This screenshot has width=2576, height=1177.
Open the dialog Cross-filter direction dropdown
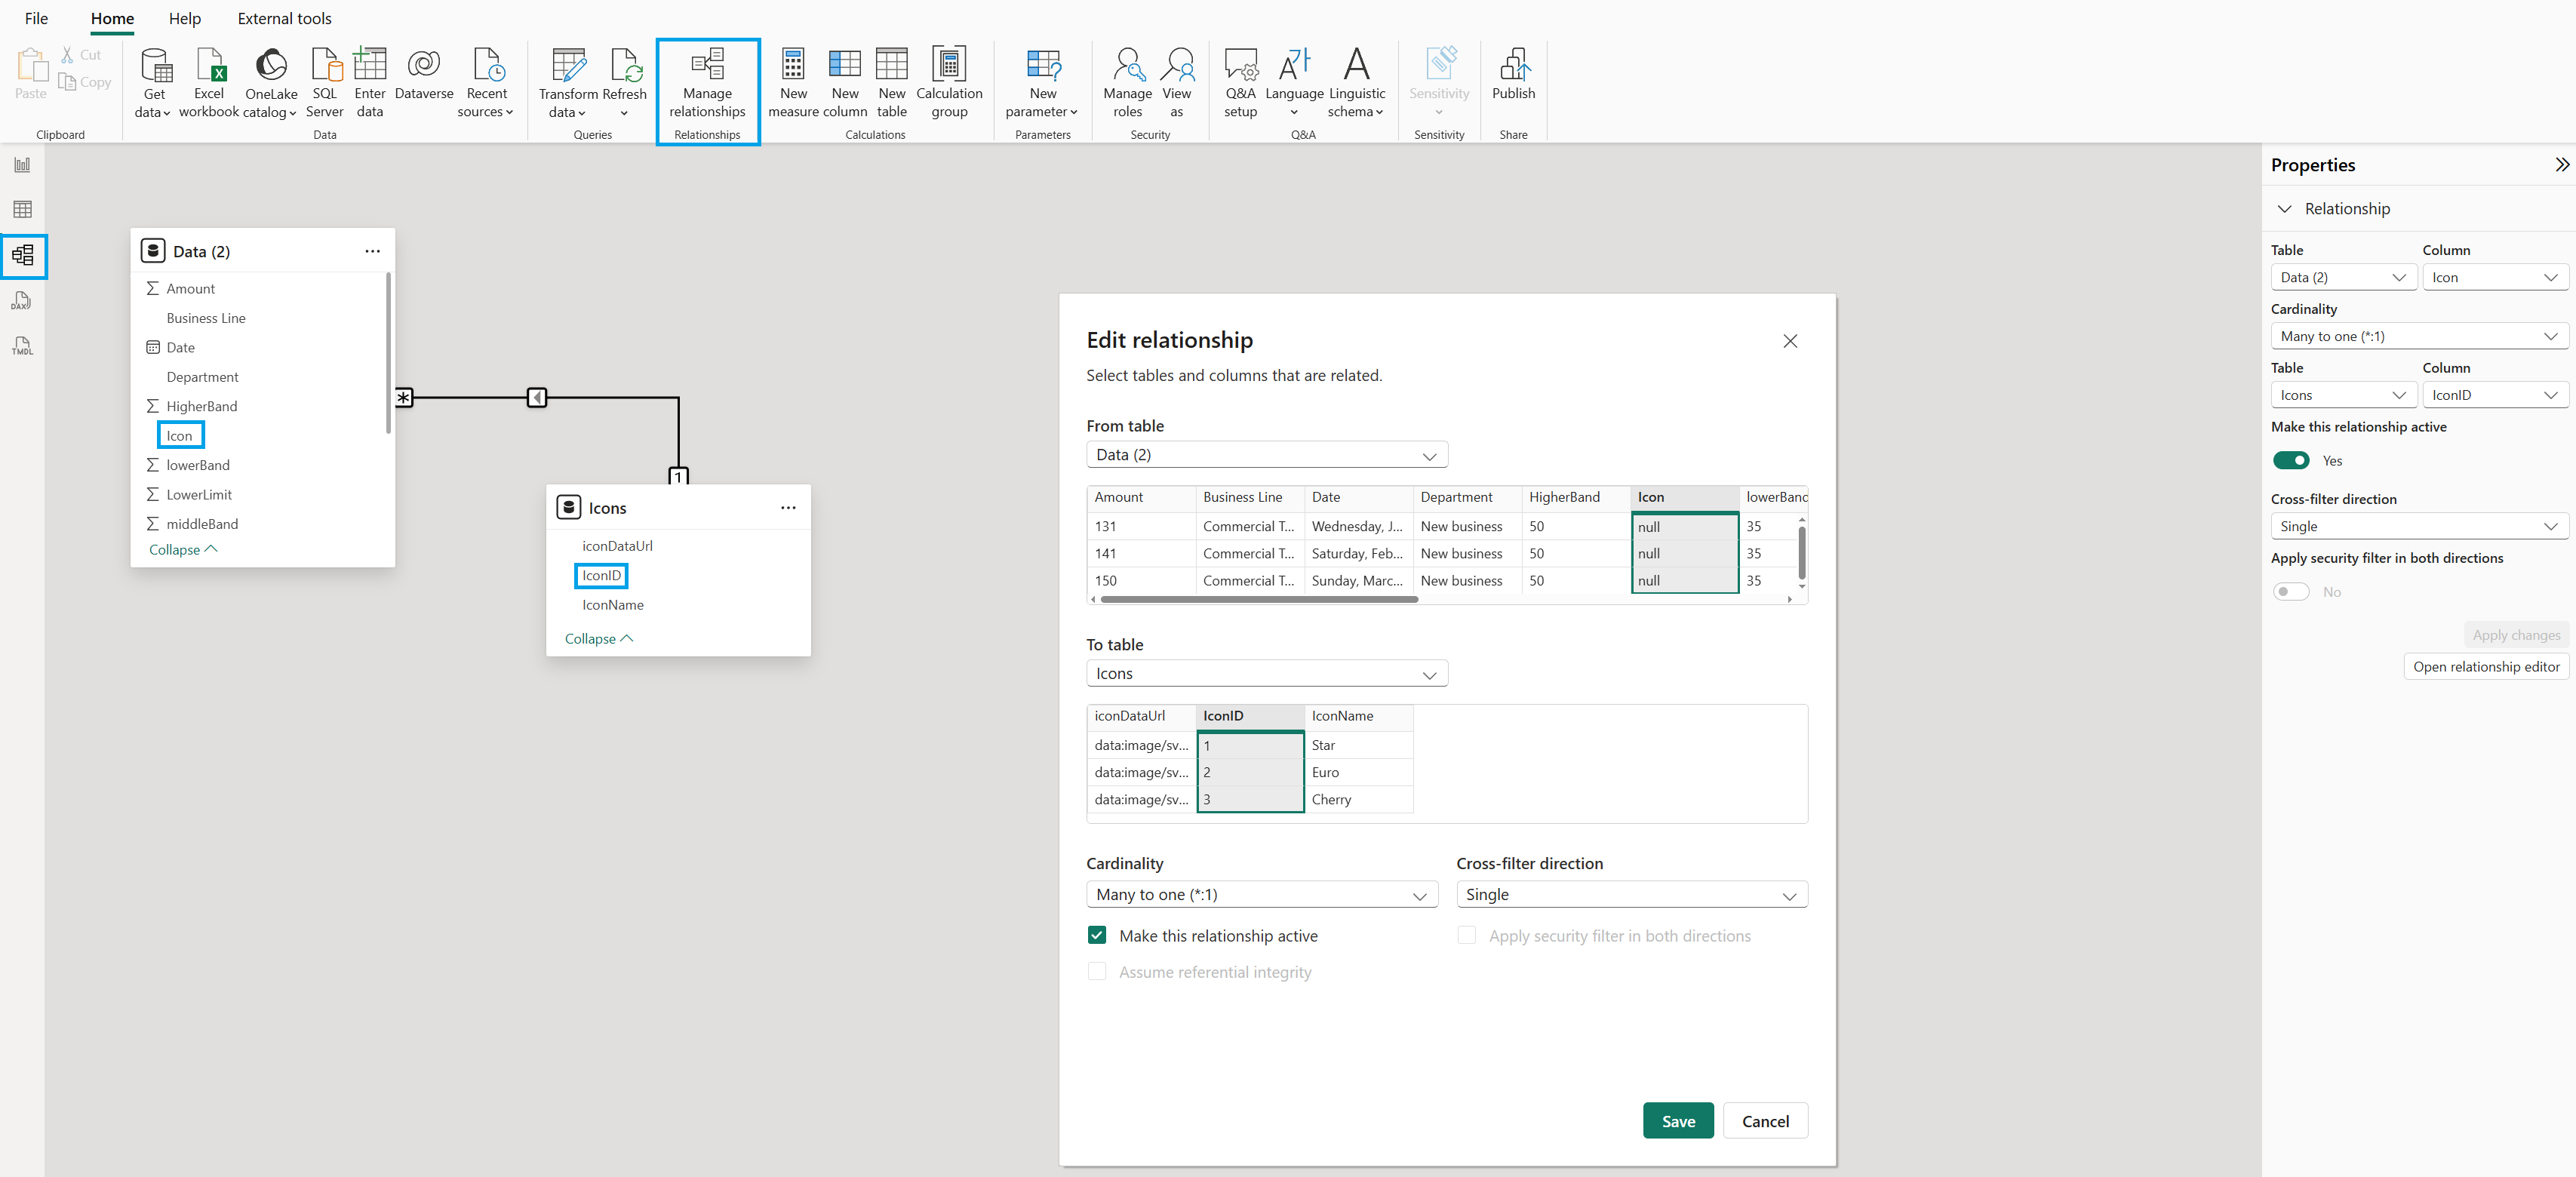tap(1631, 895)
